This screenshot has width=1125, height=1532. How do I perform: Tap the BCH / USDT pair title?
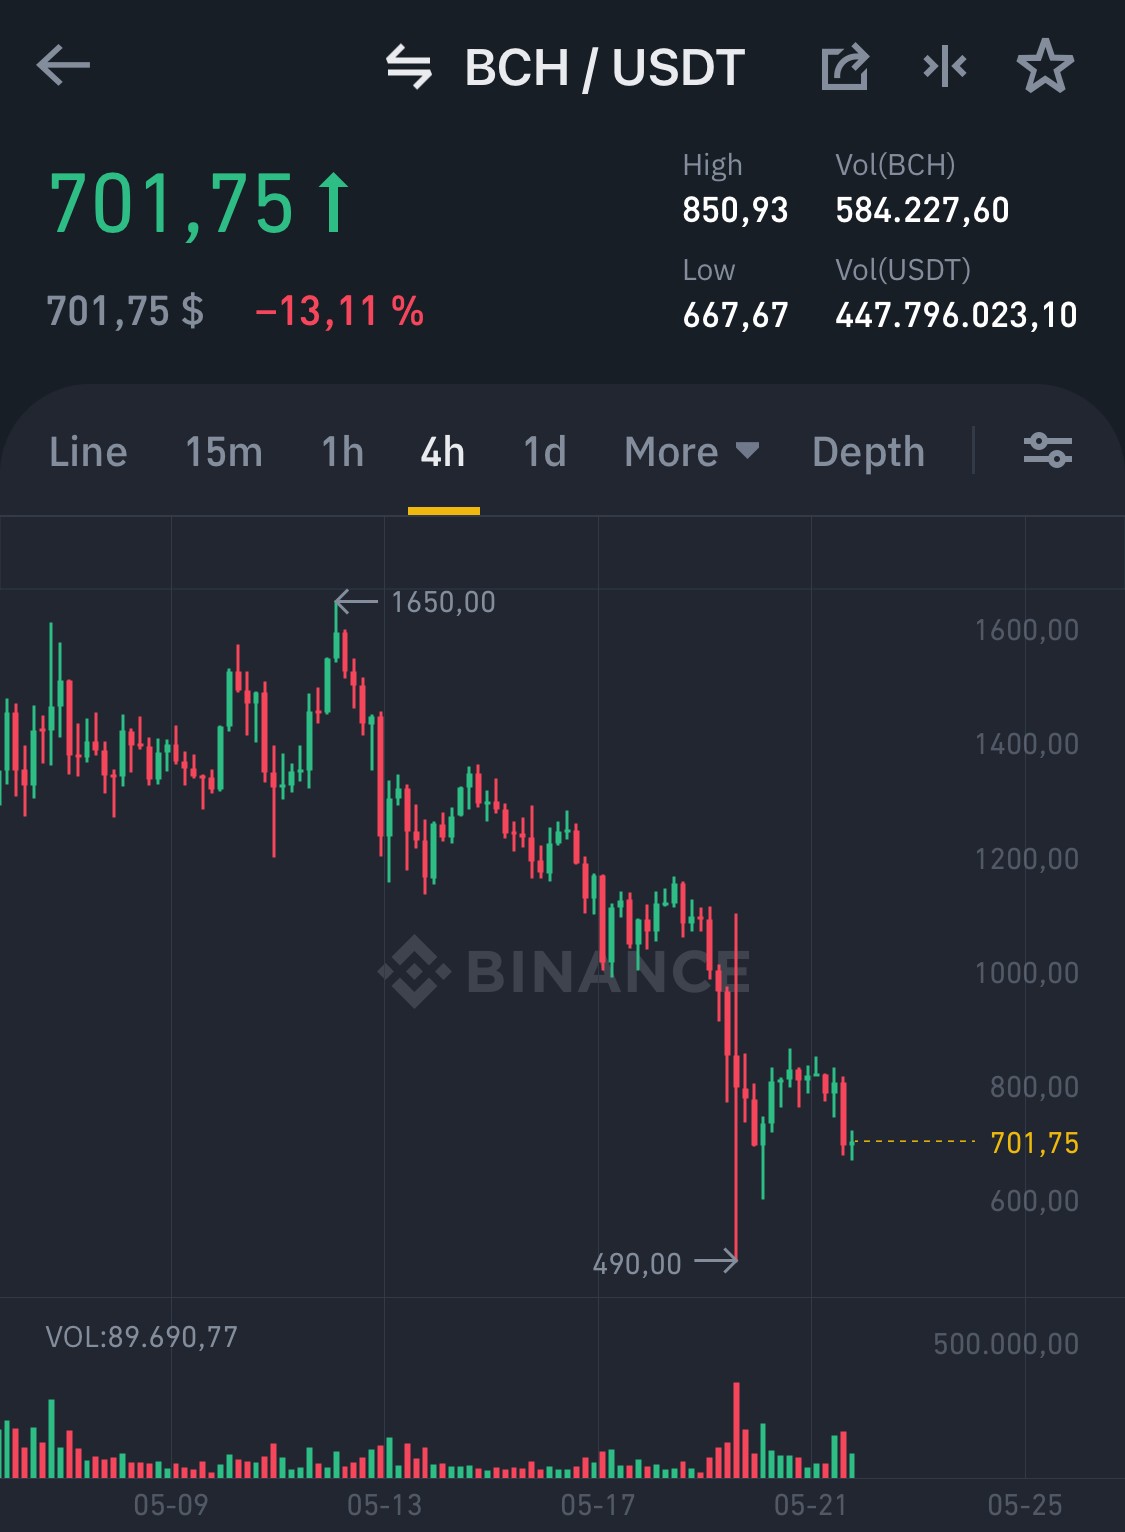pyautogui.click(x=604, y=68)
